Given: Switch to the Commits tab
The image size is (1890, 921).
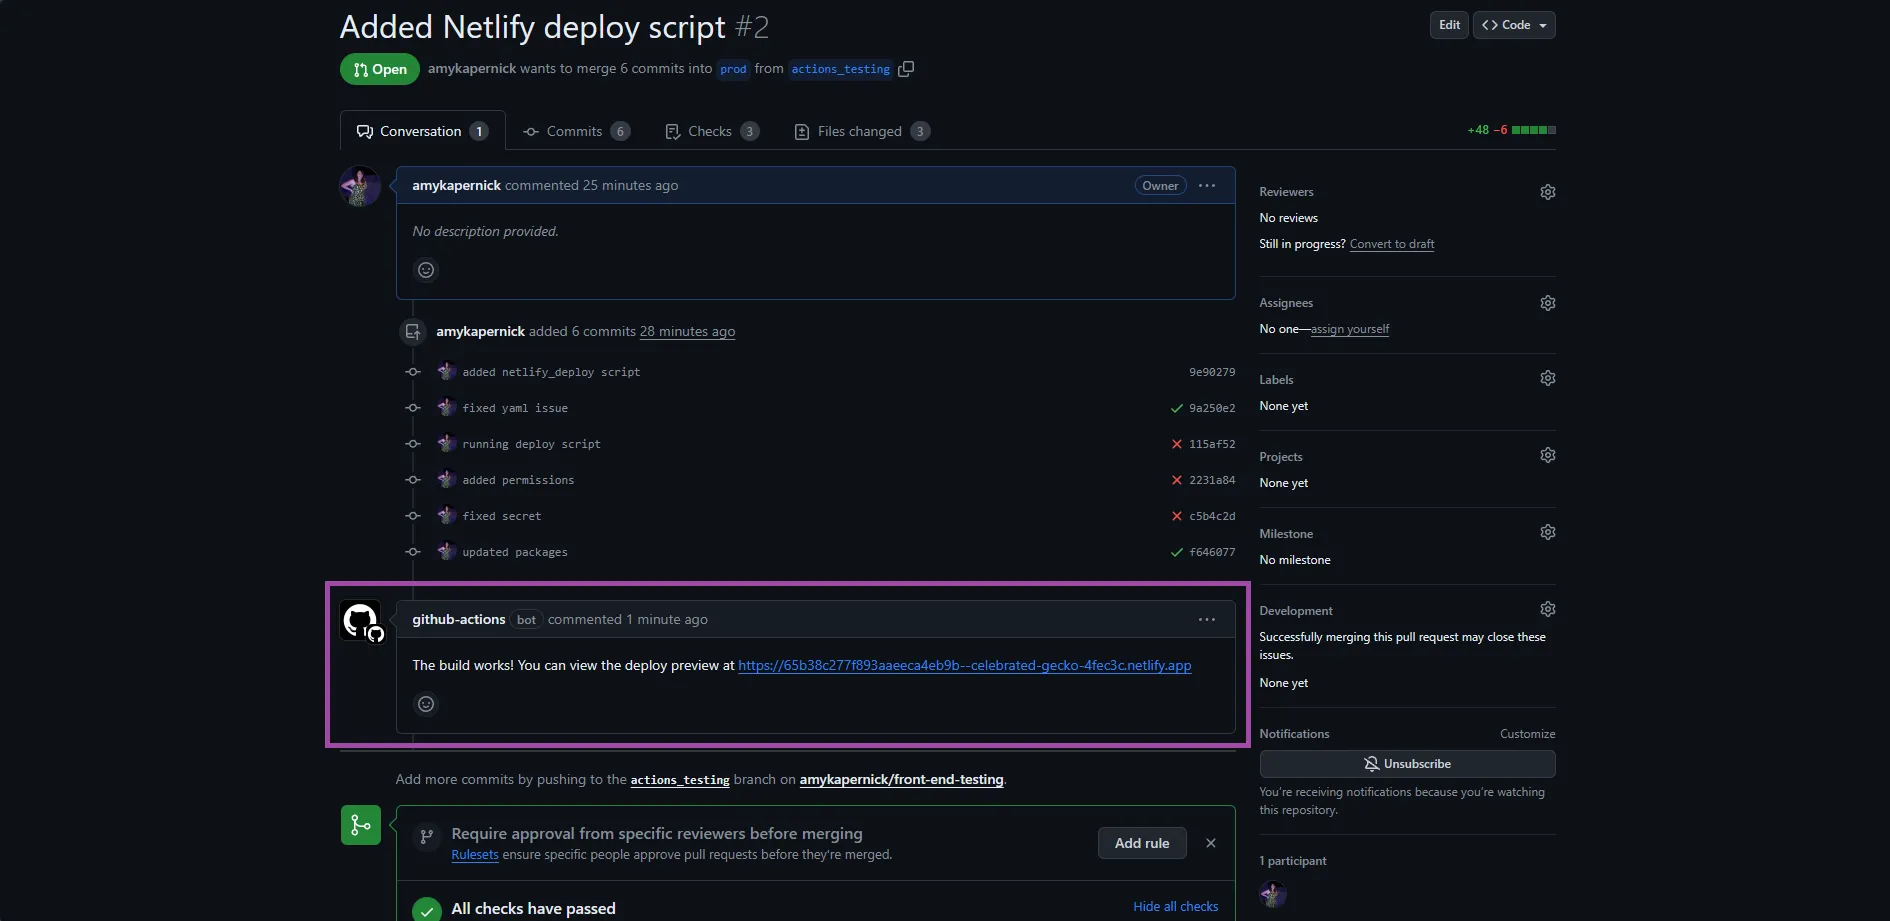Looking at the screenshot, I should [x=575, y=131].
